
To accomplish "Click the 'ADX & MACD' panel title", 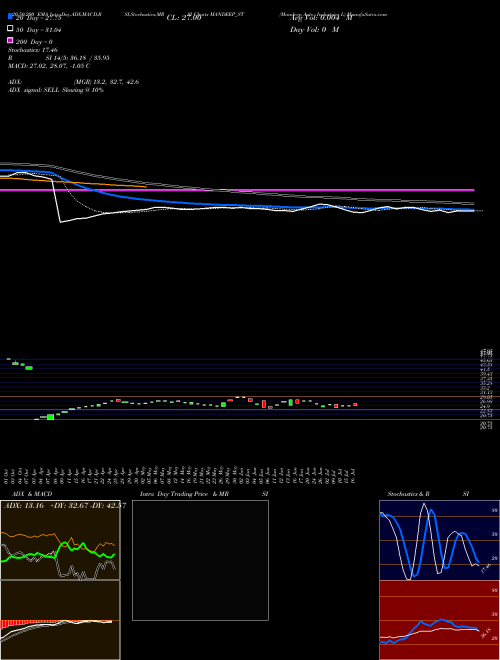I will click(32, 494).
